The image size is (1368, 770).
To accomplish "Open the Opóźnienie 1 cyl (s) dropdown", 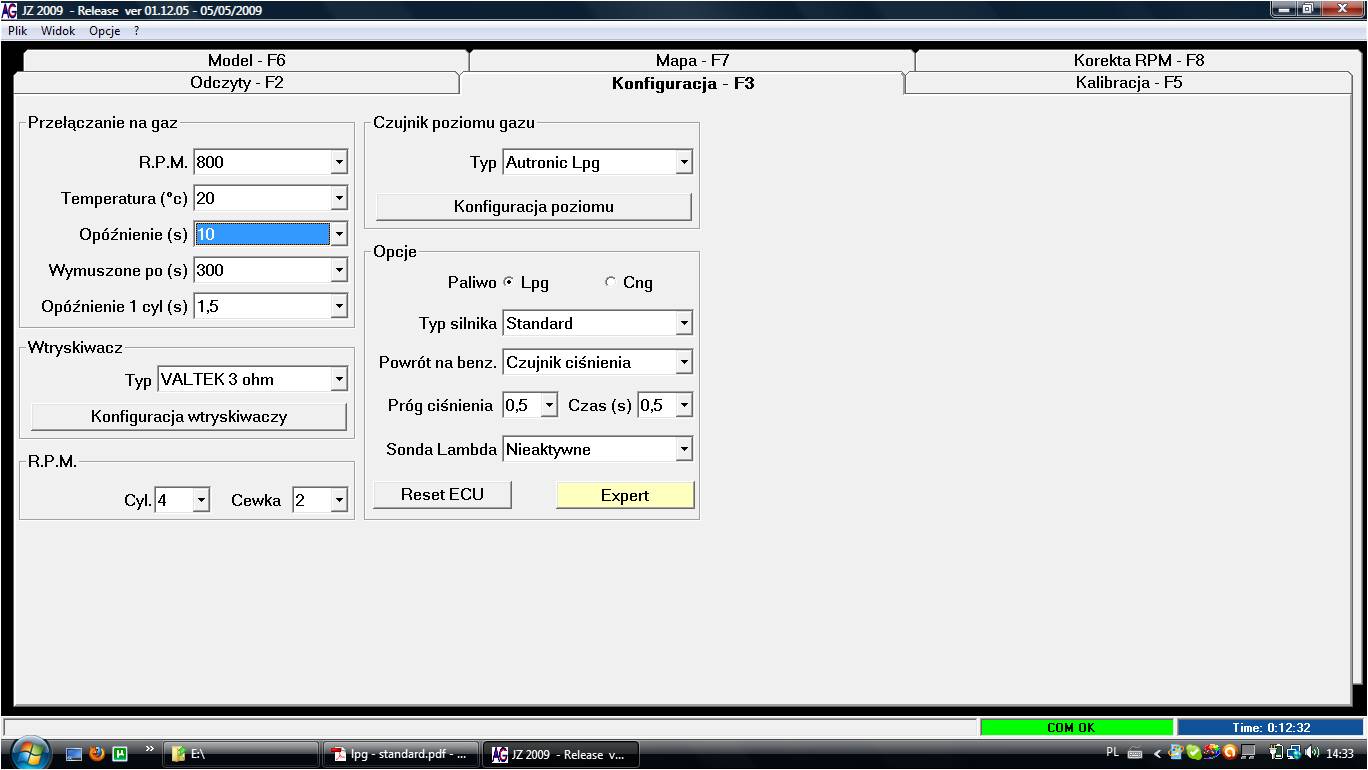I will (x=339, y=306).
